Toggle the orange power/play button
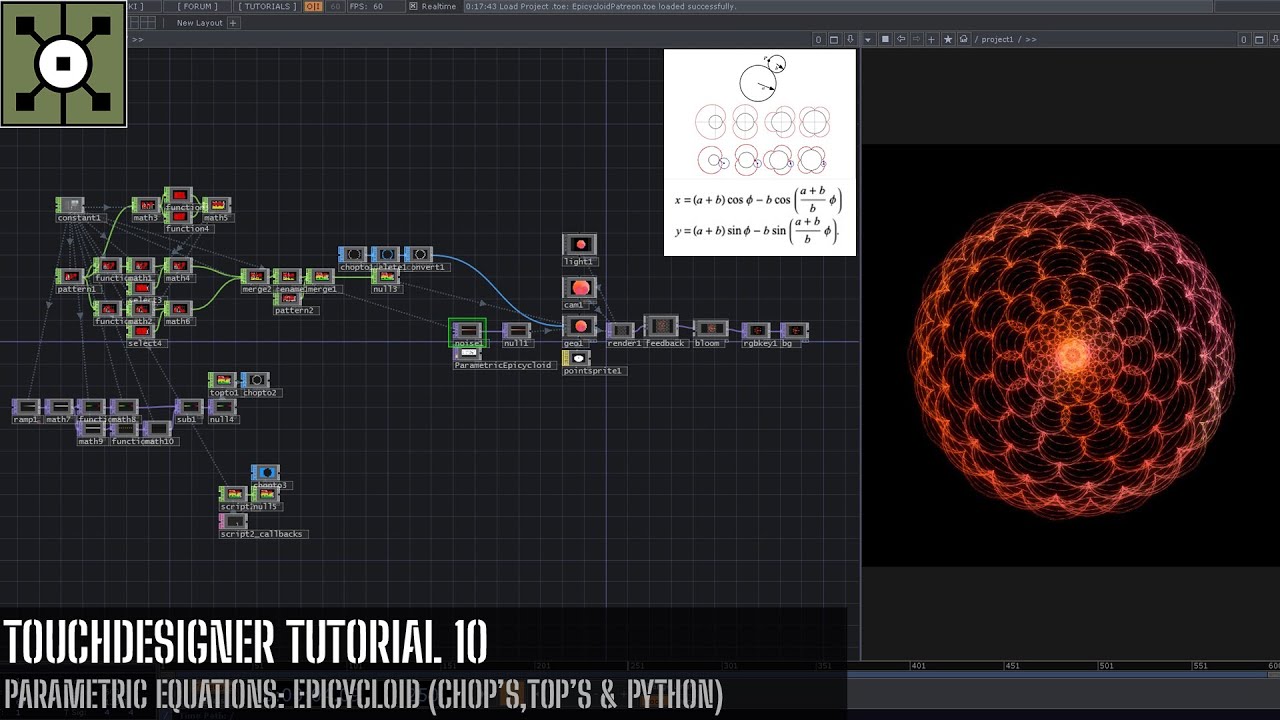Image resolution: width=1280 pixels, height=720 pixels. tap(313, 6)
